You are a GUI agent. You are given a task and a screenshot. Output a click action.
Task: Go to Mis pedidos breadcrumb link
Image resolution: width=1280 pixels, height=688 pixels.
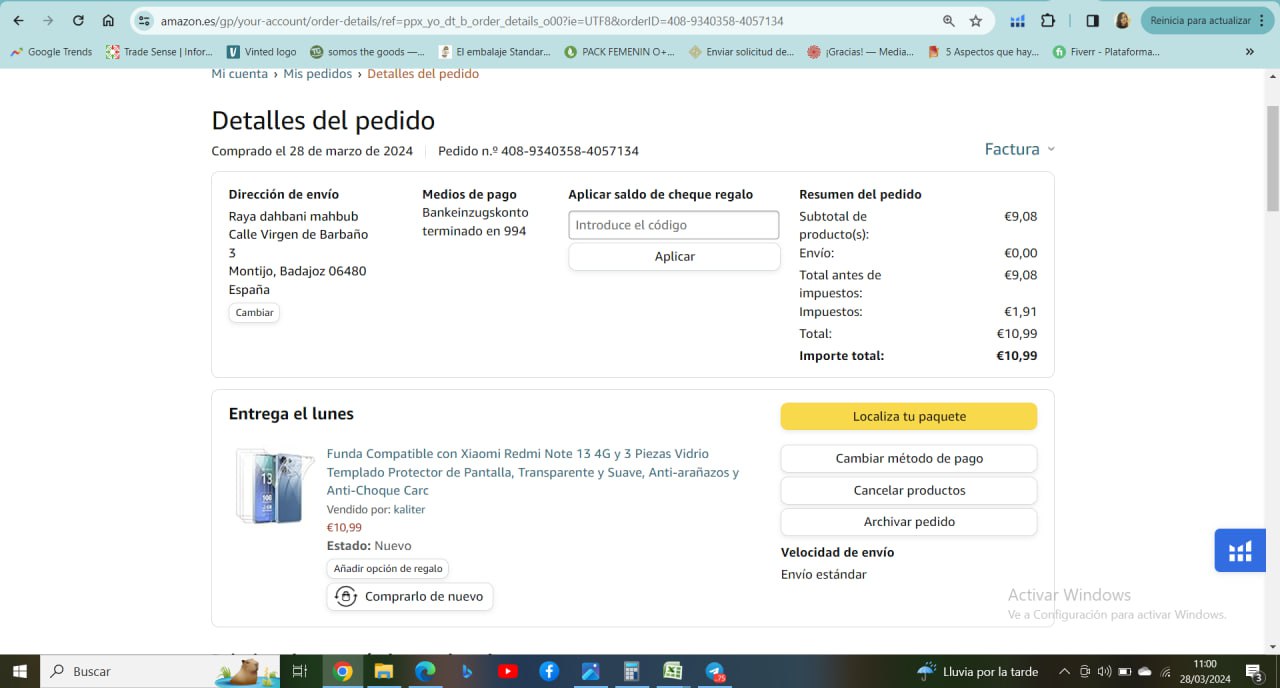pos(317,74)
